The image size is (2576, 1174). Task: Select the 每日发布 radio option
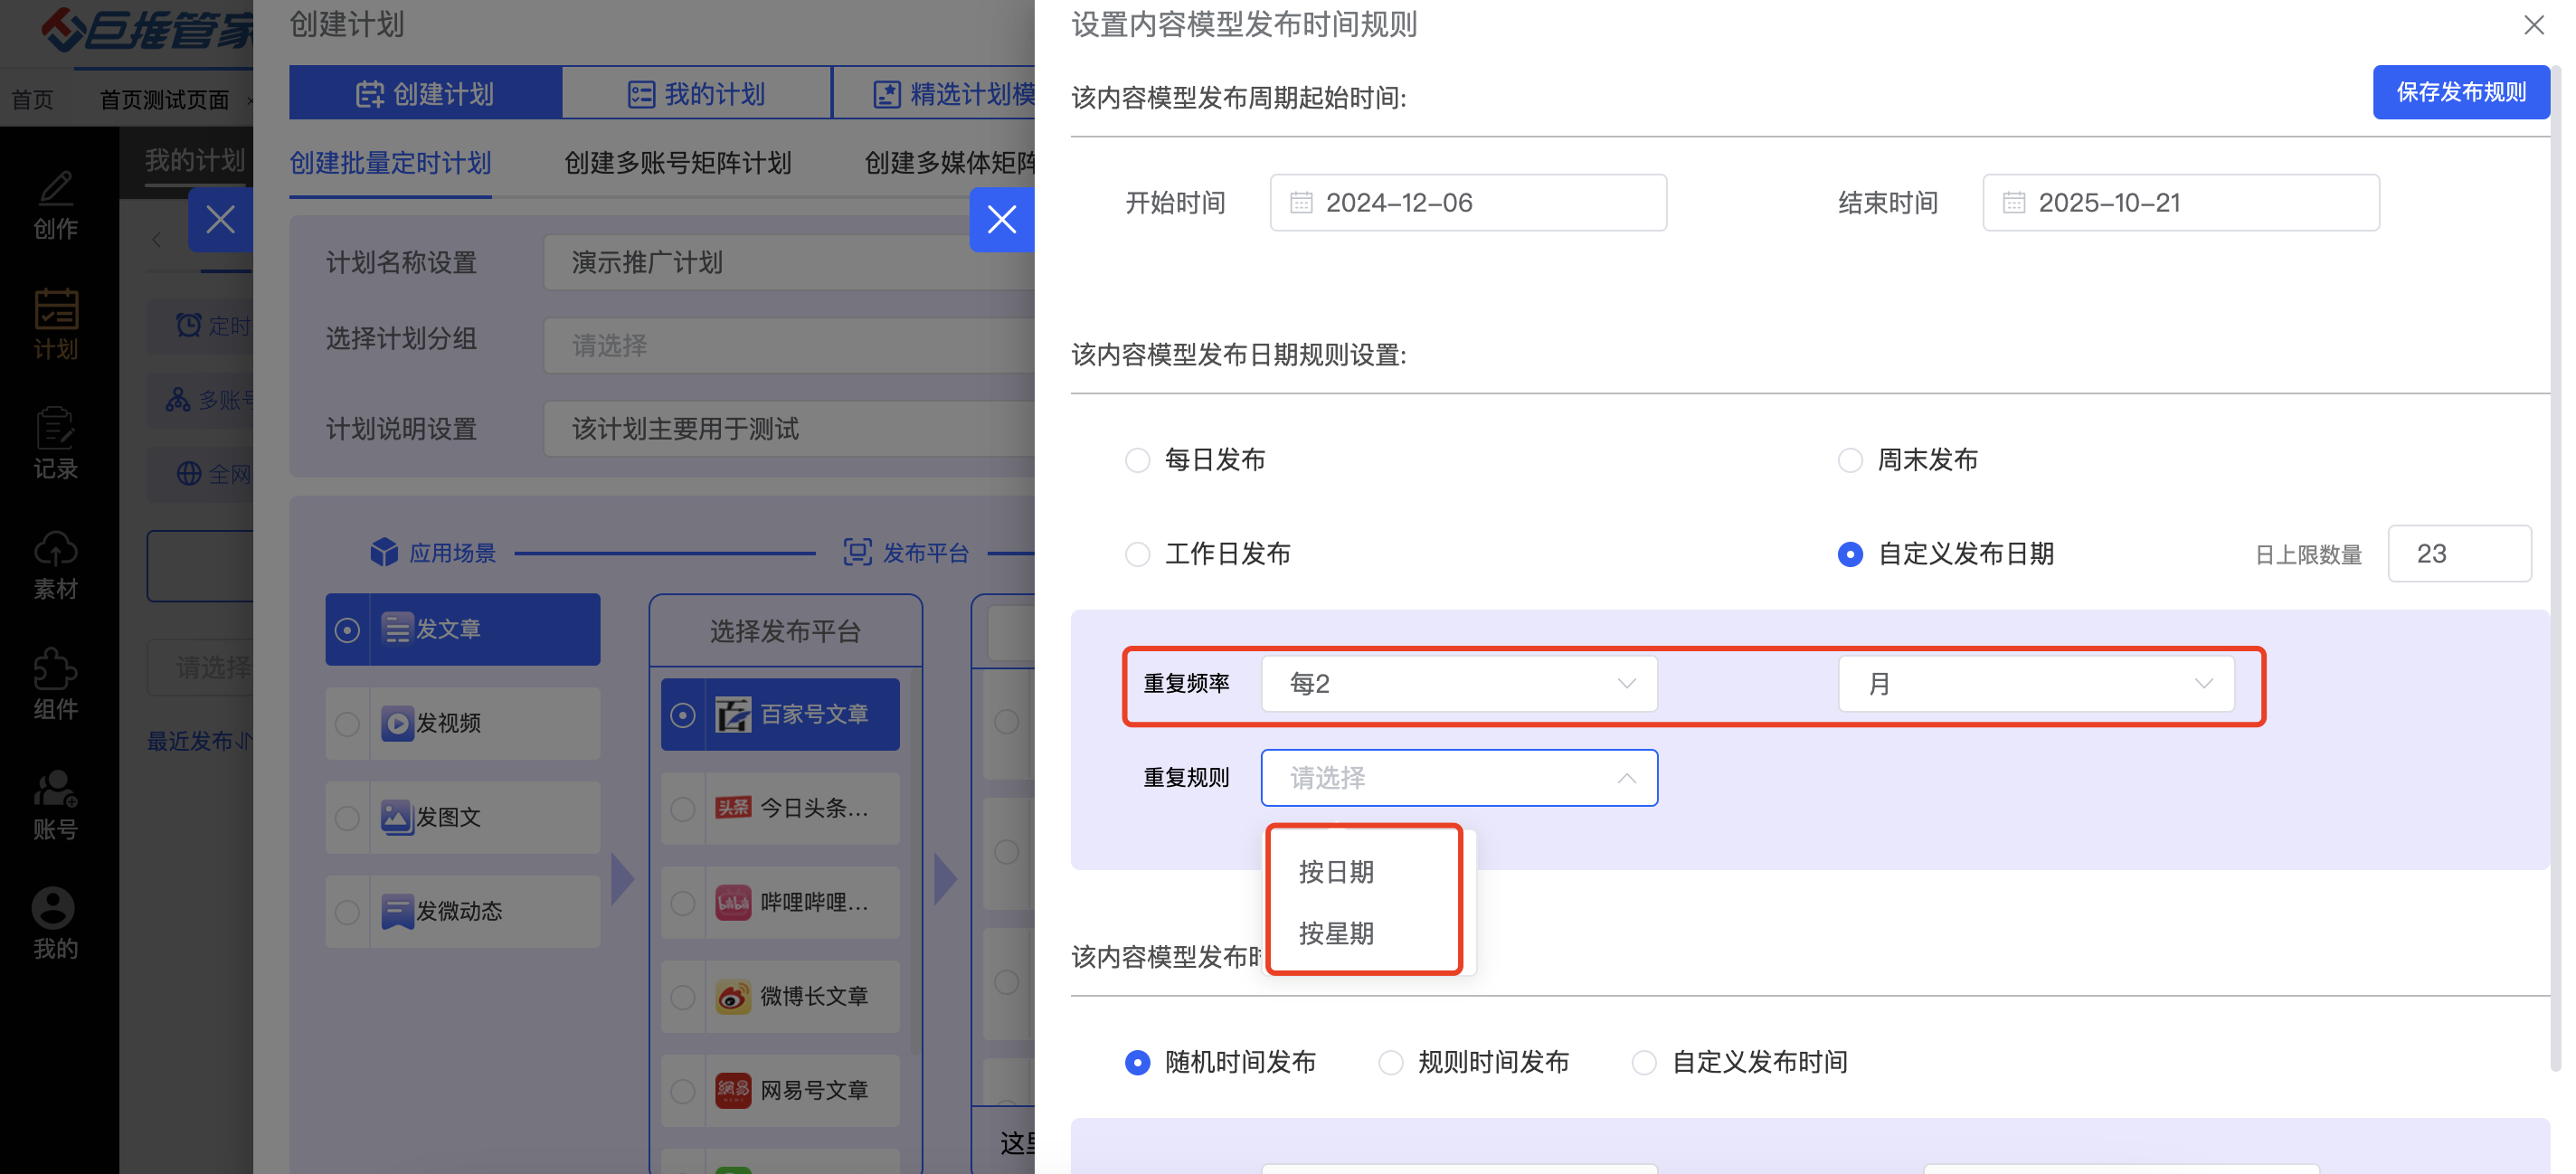coord(1137,460)
